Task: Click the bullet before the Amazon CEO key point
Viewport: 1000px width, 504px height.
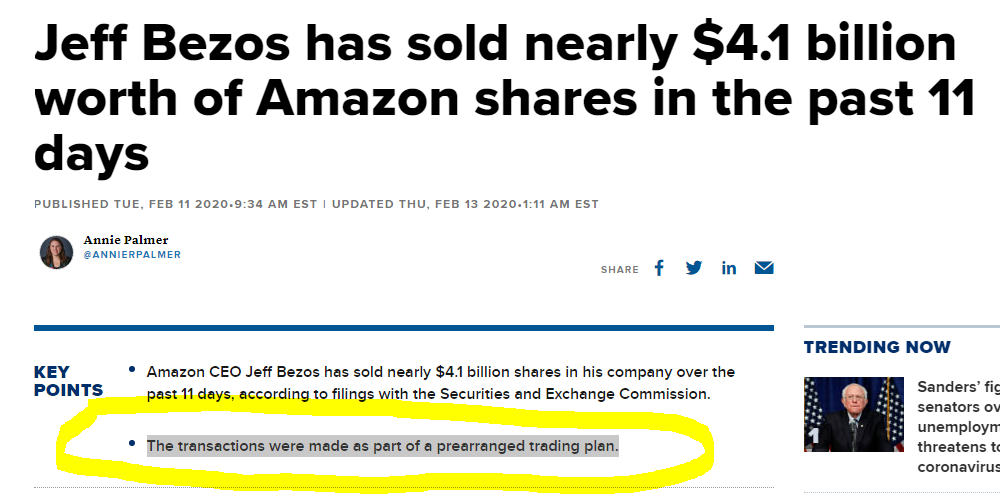Action: (x=132, y=369)
